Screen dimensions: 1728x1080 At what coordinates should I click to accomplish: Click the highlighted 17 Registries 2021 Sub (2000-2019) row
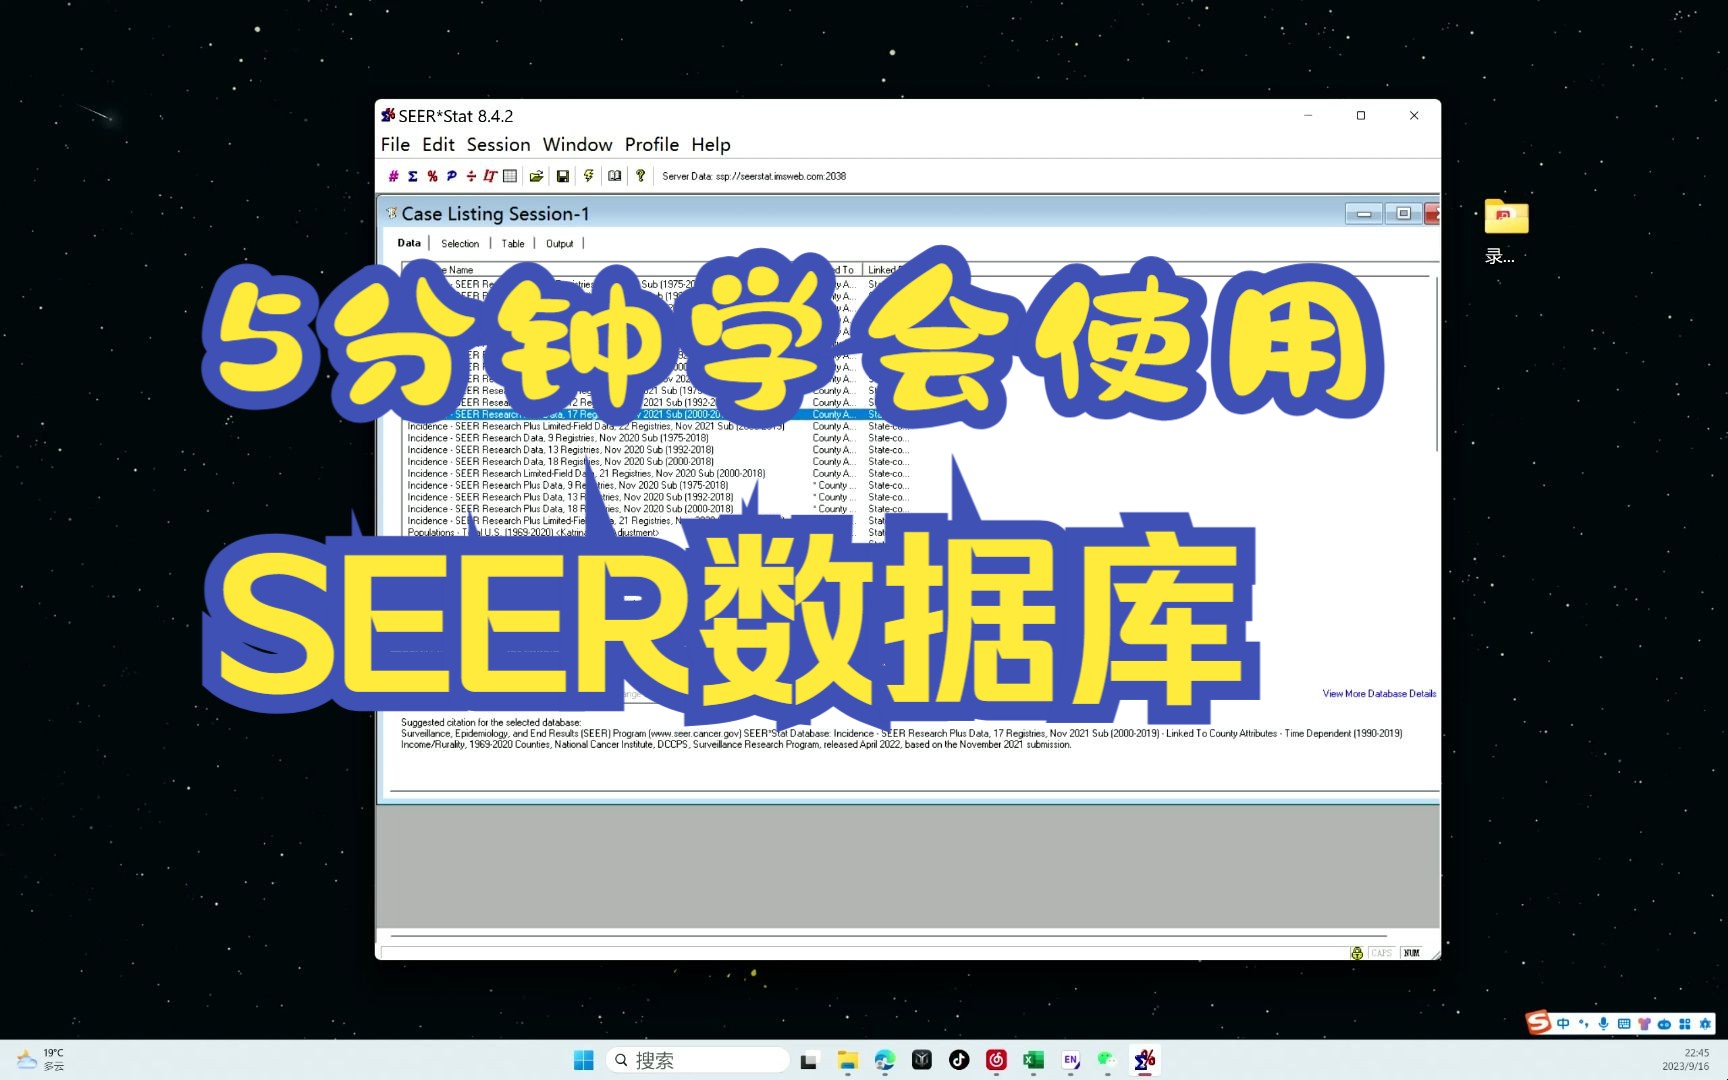click(x=657, y=414)
